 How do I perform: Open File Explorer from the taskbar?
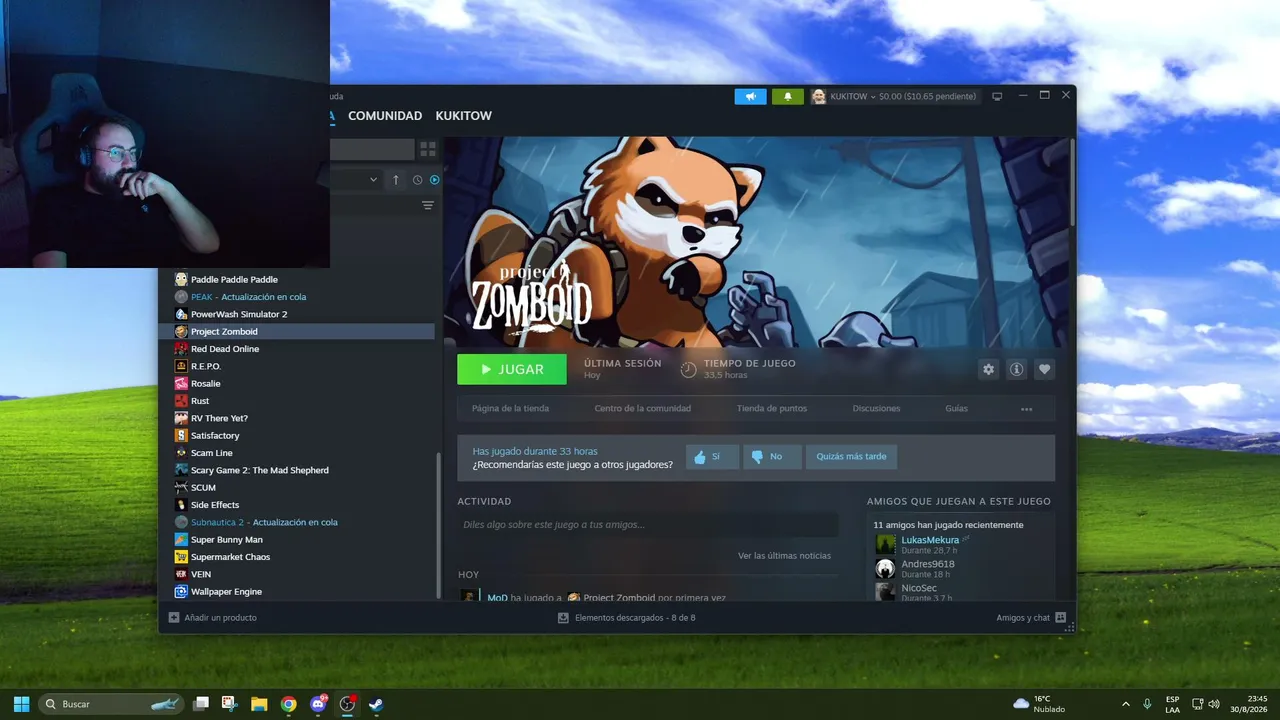tap(259, 704)
